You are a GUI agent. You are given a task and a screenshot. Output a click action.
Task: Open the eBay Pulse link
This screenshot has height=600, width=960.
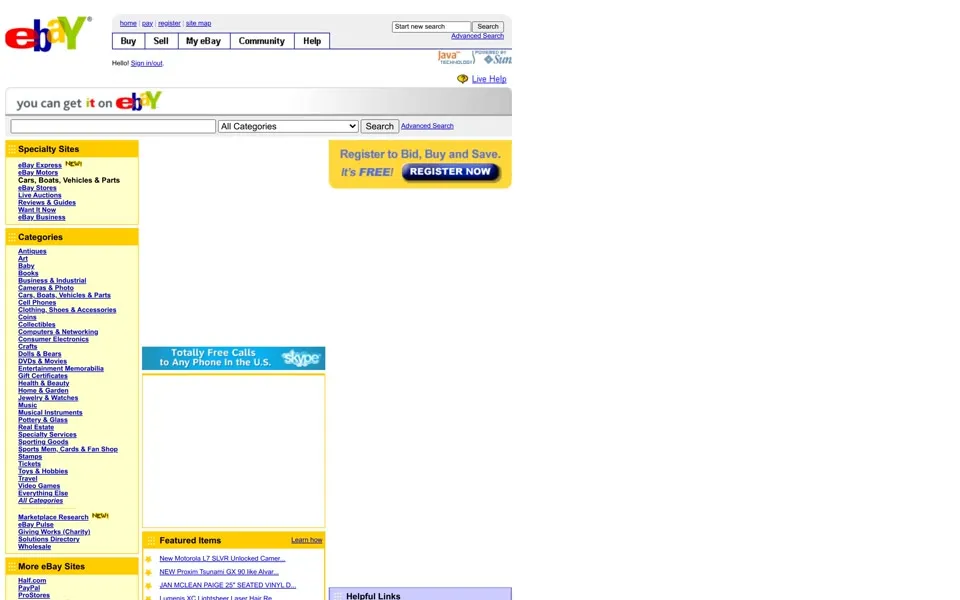[x=36, y=525]
